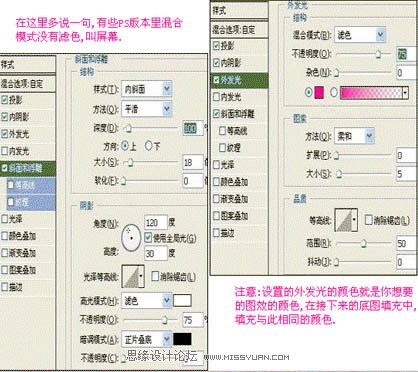Check 描边 in bevel dialog style list
The width and height of the screenshot is (418, 372).
pos(4,287)
